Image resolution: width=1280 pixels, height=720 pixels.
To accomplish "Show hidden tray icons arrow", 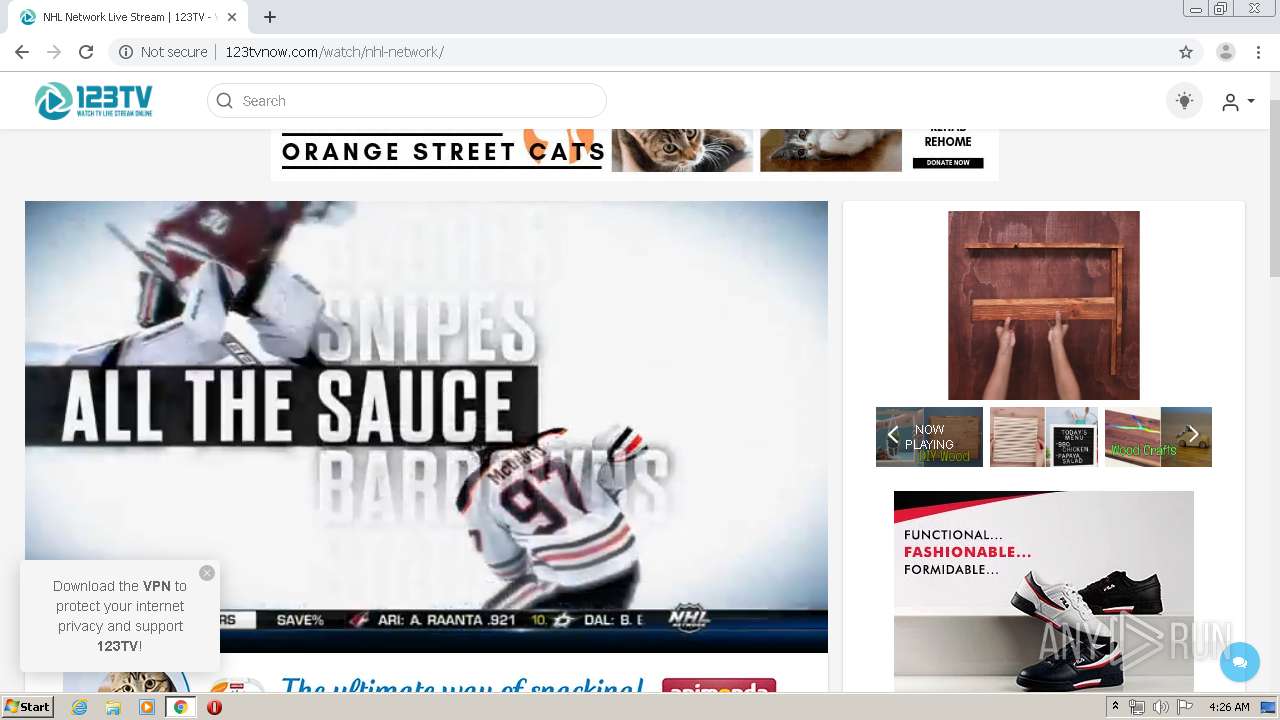I will (x=1115, y=707).
